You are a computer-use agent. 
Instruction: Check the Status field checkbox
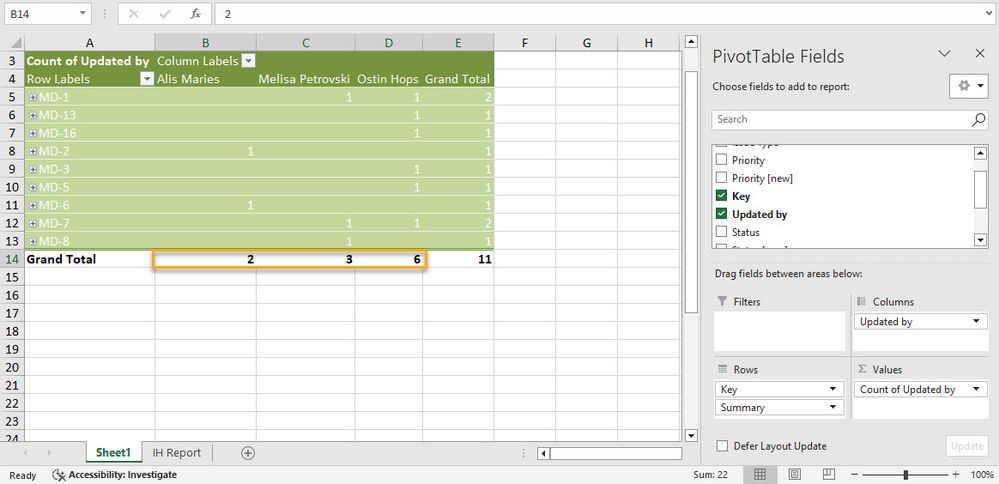(722, 232)
